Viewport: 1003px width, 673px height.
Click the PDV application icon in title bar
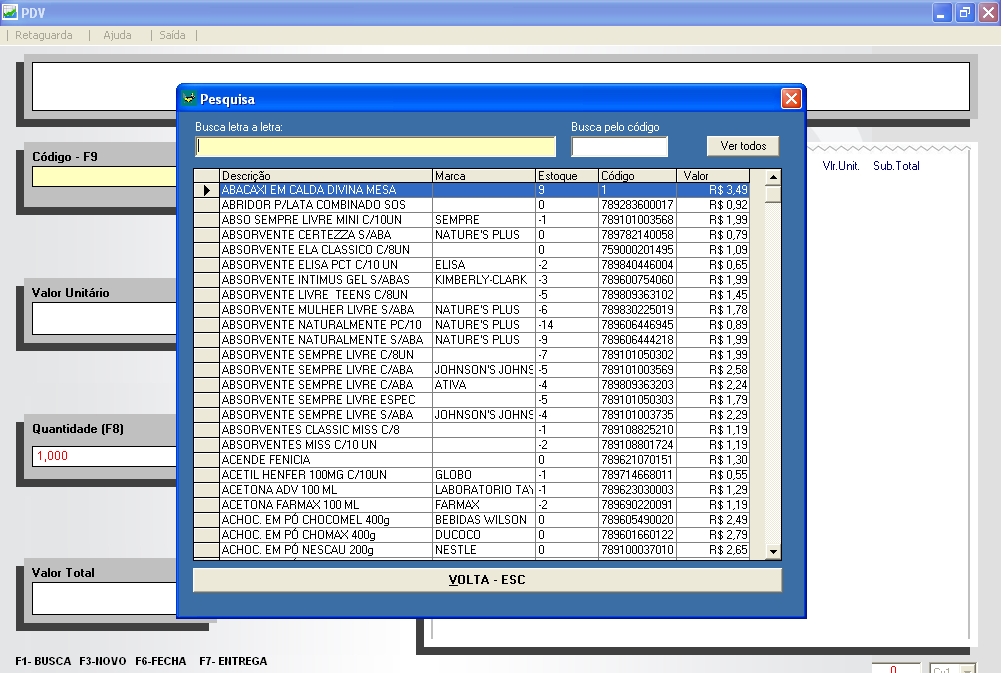[x=10, y=13]
